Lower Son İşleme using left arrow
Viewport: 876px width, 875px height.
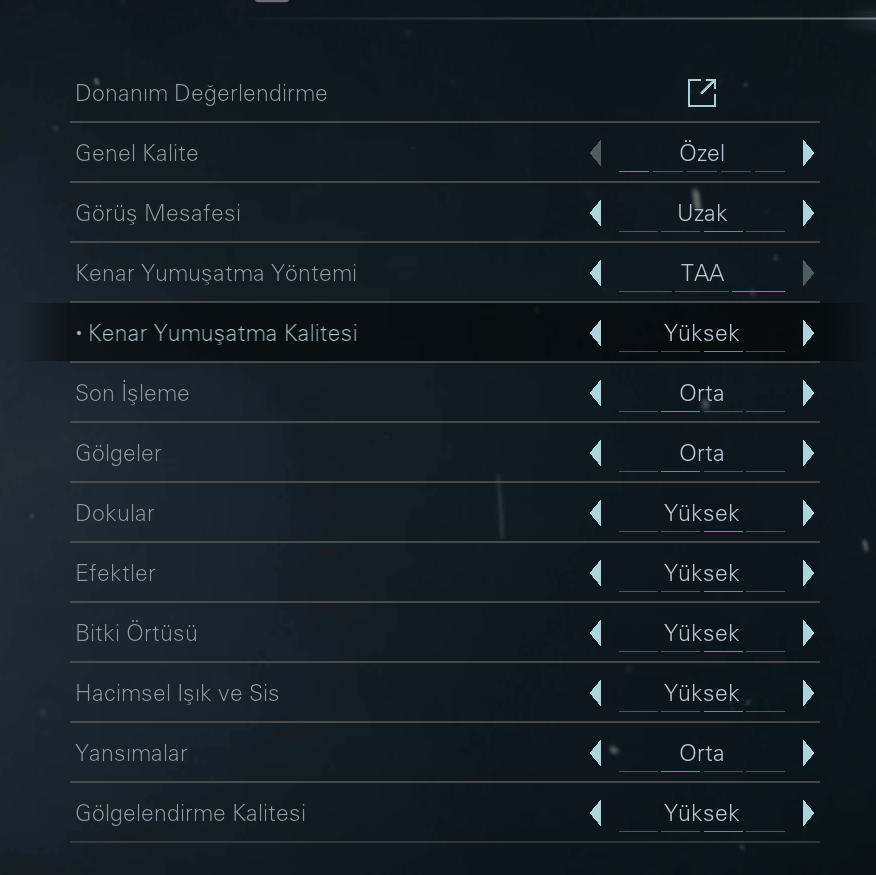(x=596, y=393)
